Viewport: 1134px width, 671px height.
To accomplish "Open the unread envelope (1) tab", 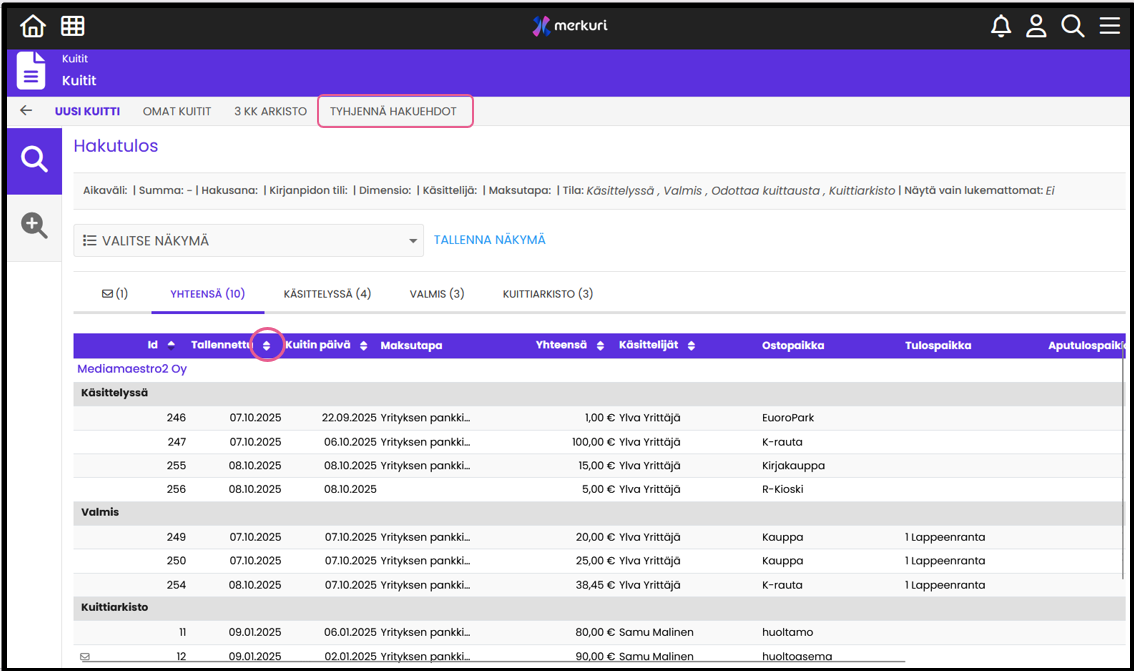I will point(114,294).
